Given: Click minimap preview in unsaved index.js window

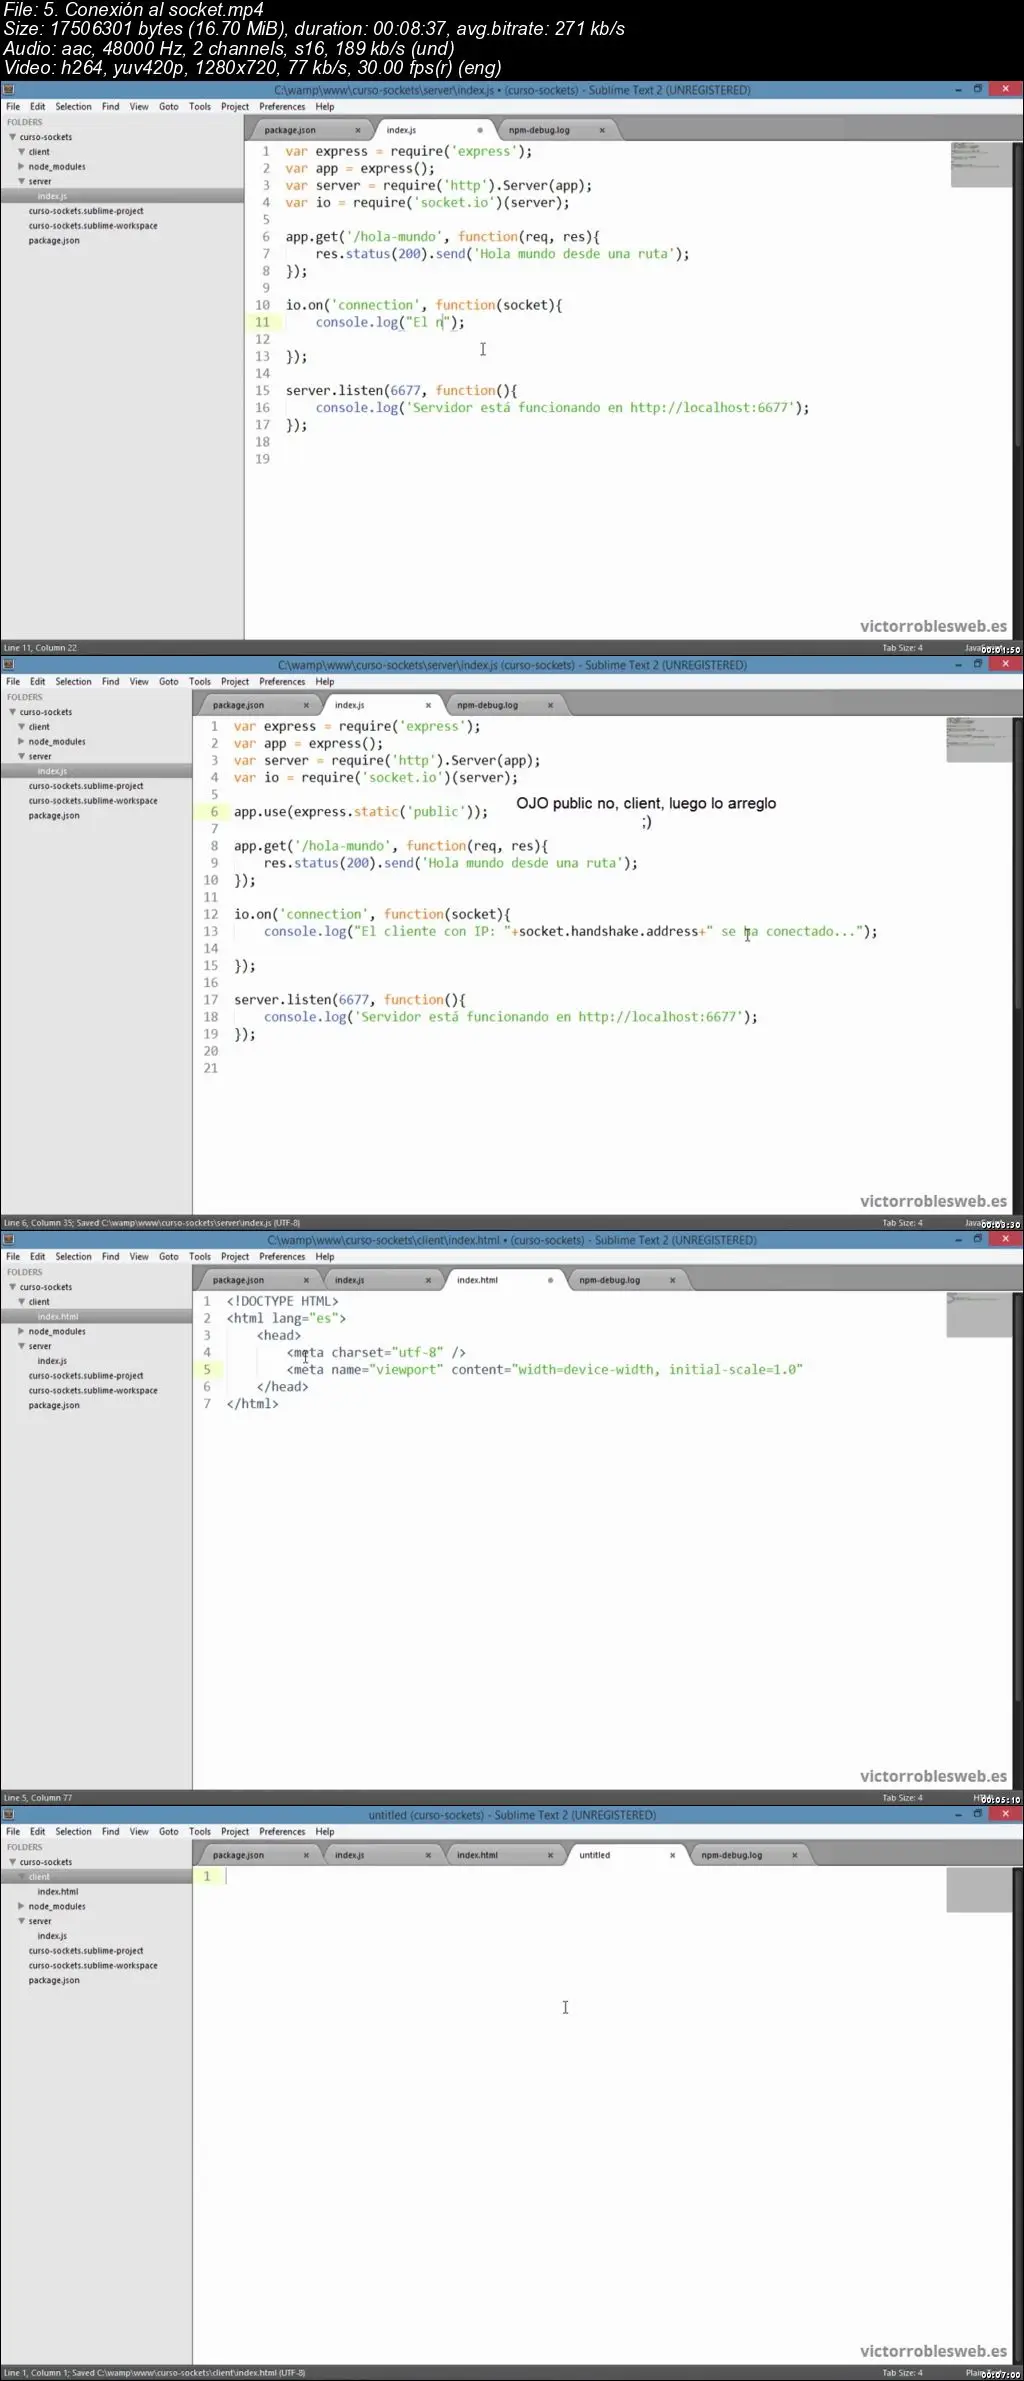Looking at the screenshot, I should point(981,165).
